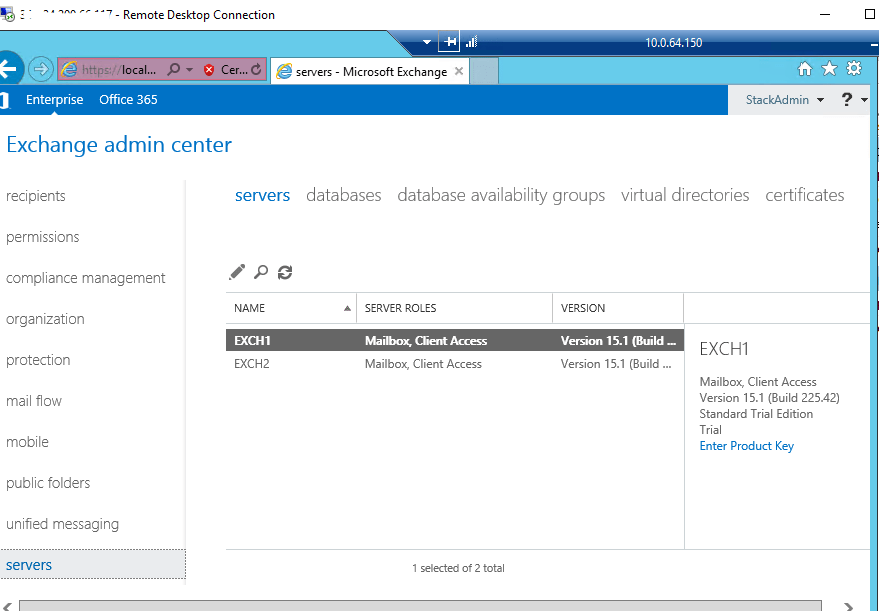Click the pencil edit icon
Image resolution: width=879 pixels, height=611 pixels.
[237, 272]
